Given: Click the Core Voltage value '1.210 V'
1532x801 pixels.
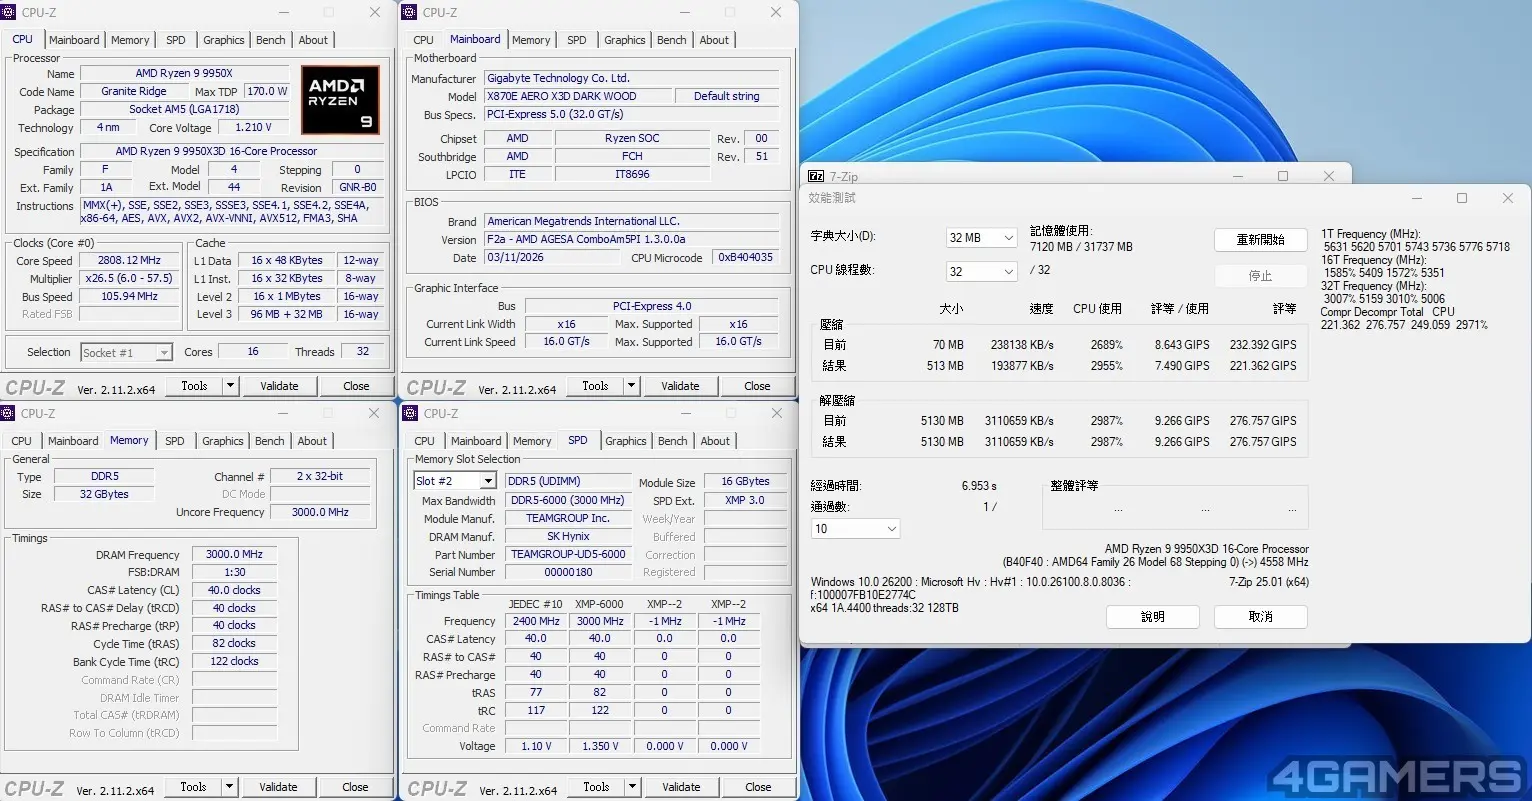Looking at the screenshot, I should pyautogui.click(x=255, y=128).
